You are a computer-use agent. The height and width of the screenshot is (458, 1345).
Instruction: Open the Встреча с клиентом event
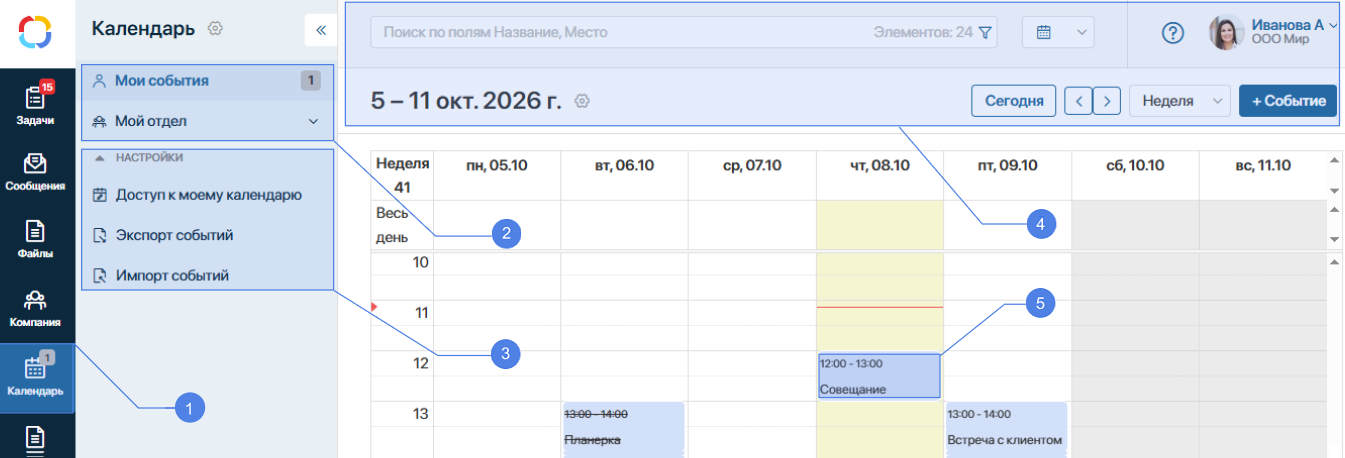1006,428
